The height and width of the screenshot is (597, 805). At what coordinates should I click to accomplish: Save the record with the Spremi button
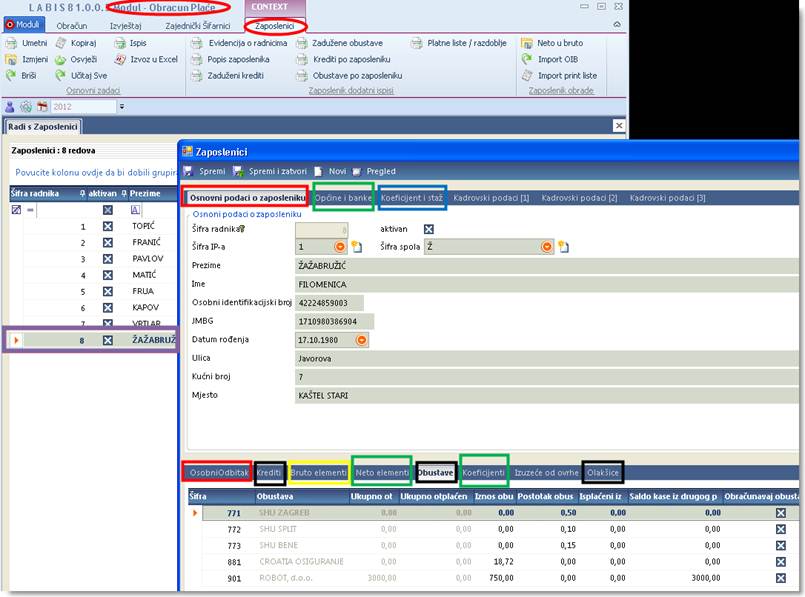(205, 171)
